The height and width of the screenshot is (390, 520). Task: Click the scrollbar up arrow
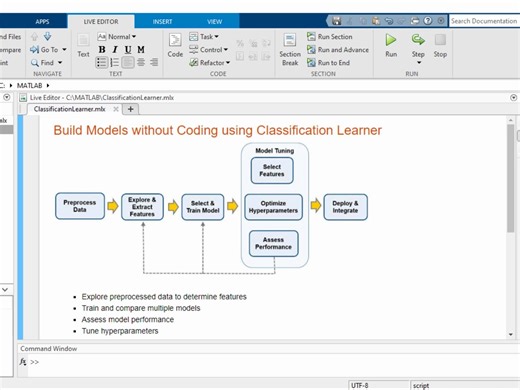[x=510, y=120]
